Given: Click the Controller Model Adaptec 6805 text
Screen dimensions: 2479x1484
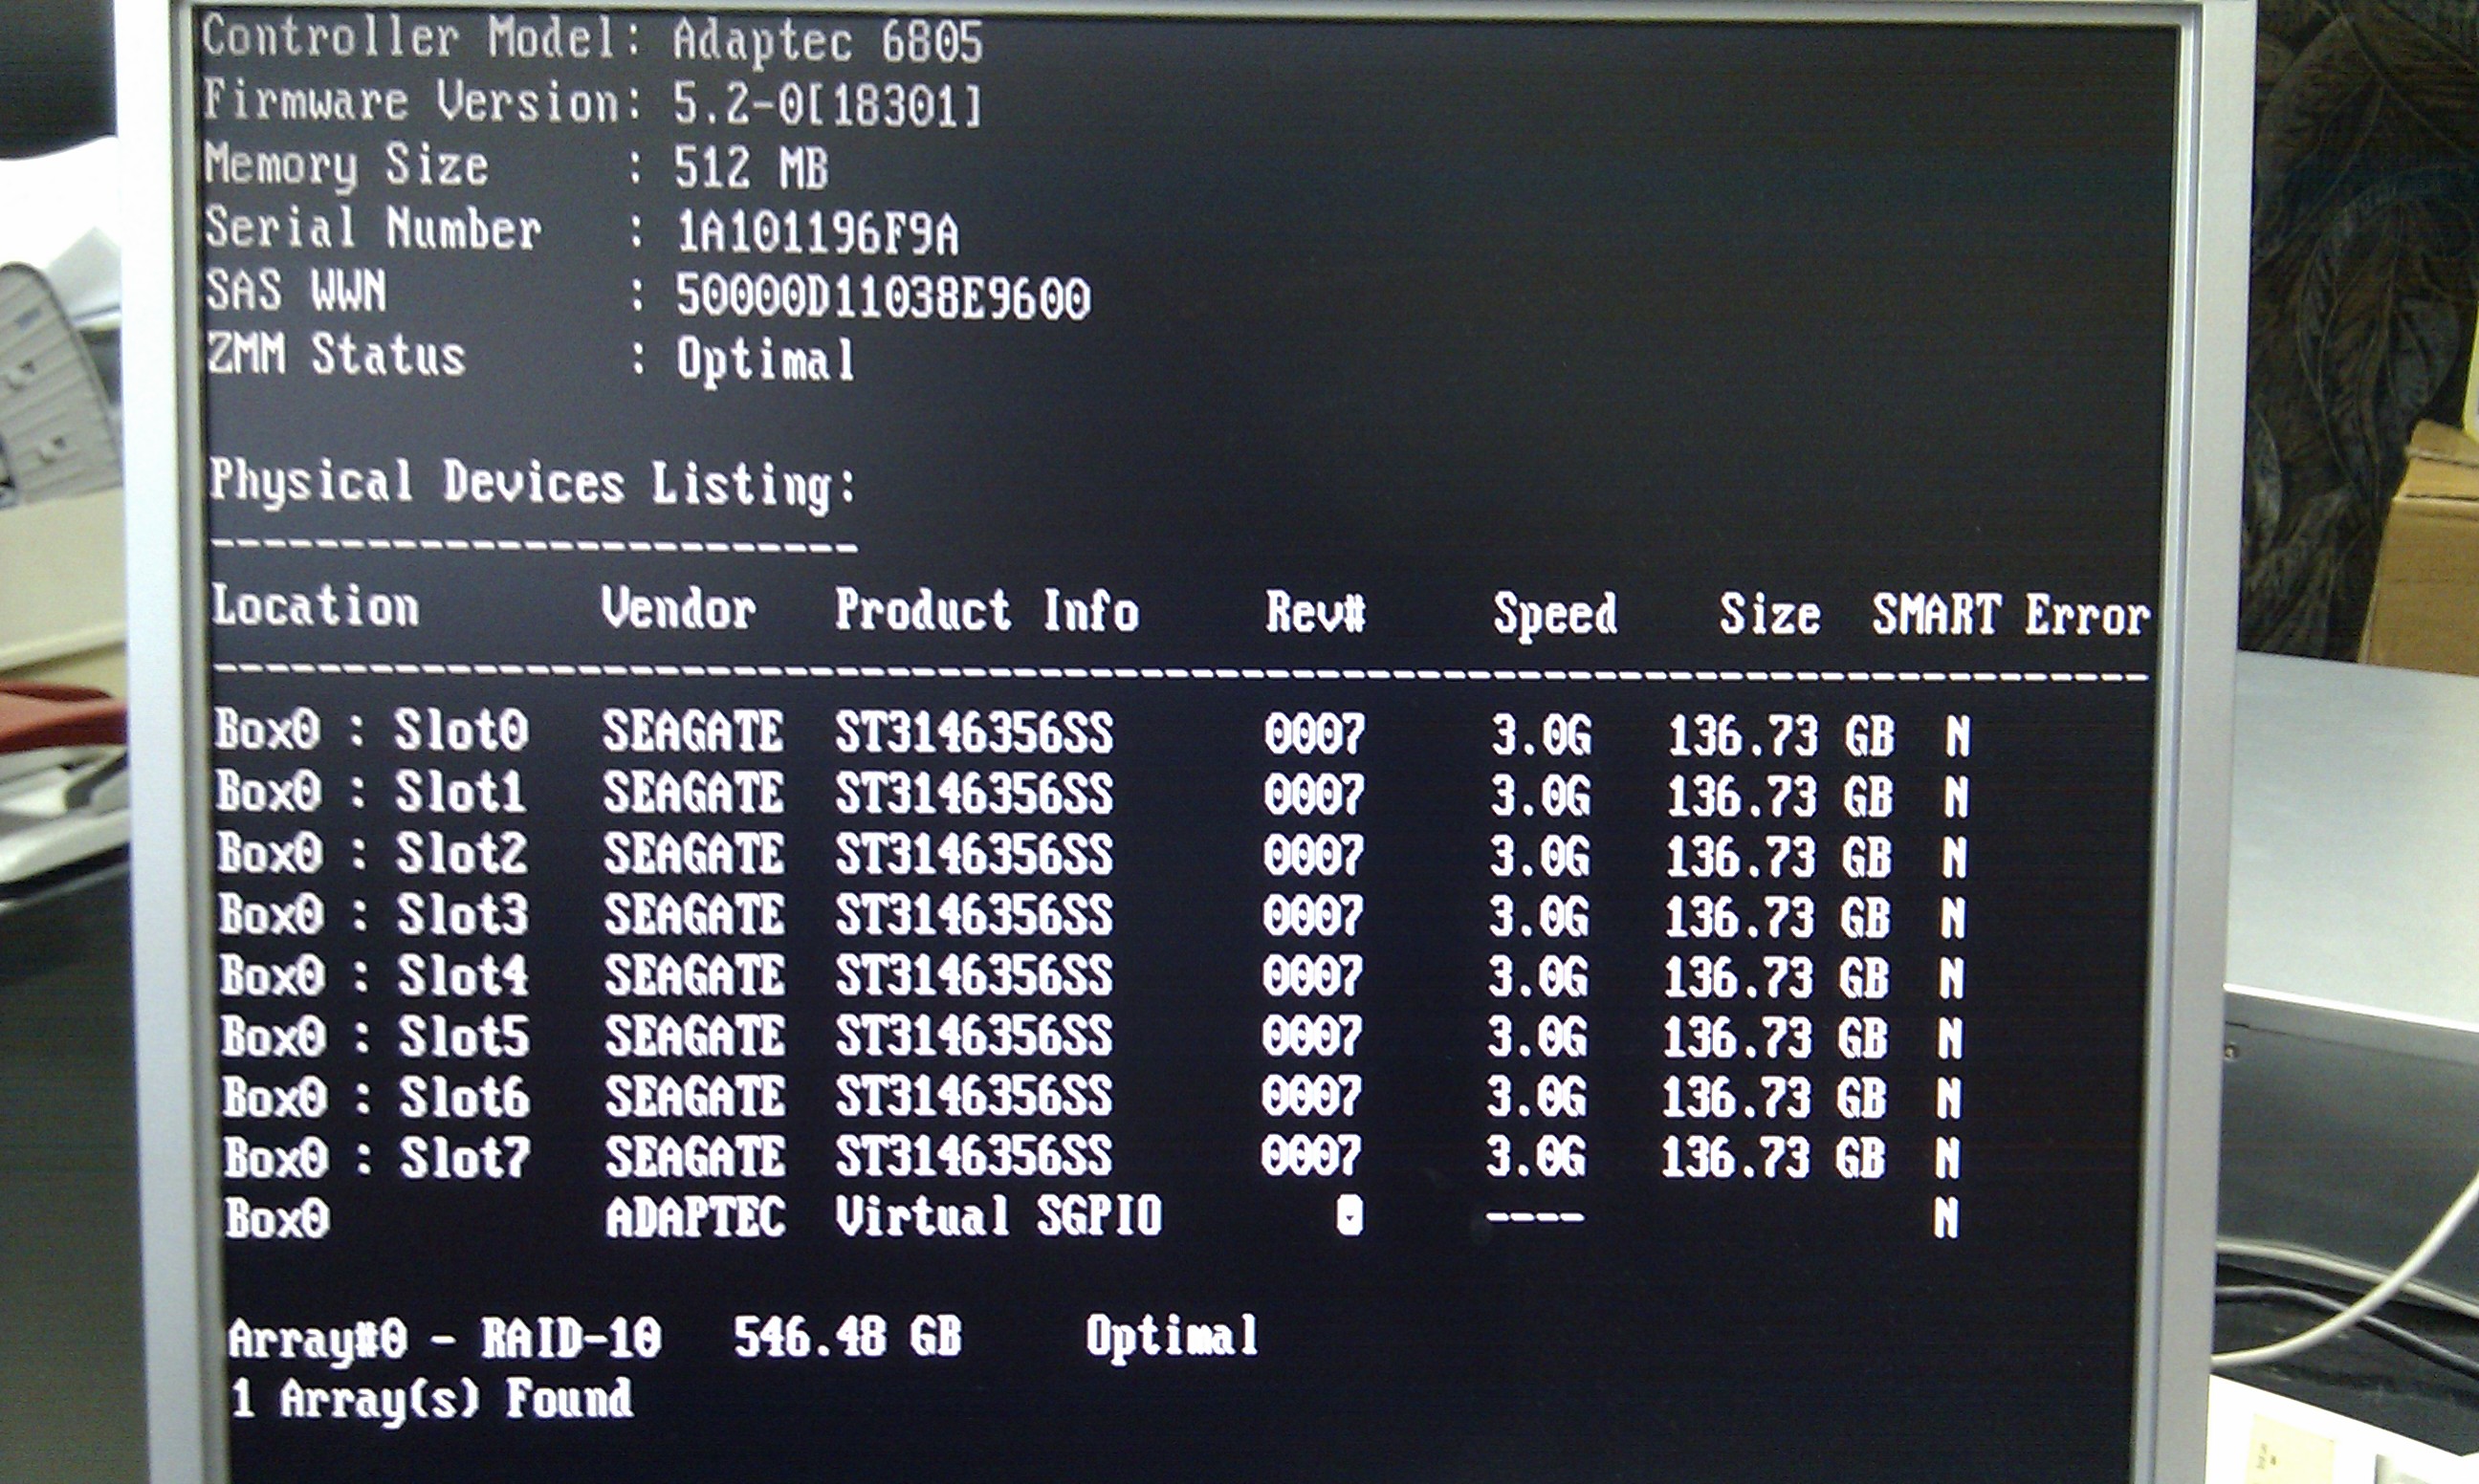Looking at the screenshot, I should point(827,42).
